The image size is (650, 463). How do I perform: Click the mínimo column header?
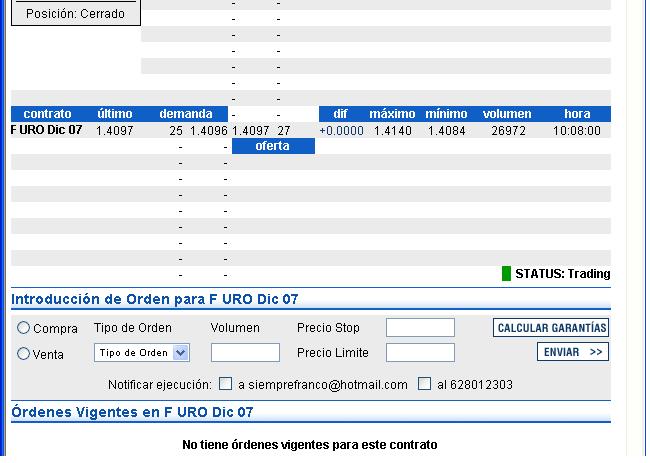[x=446, y=114]
